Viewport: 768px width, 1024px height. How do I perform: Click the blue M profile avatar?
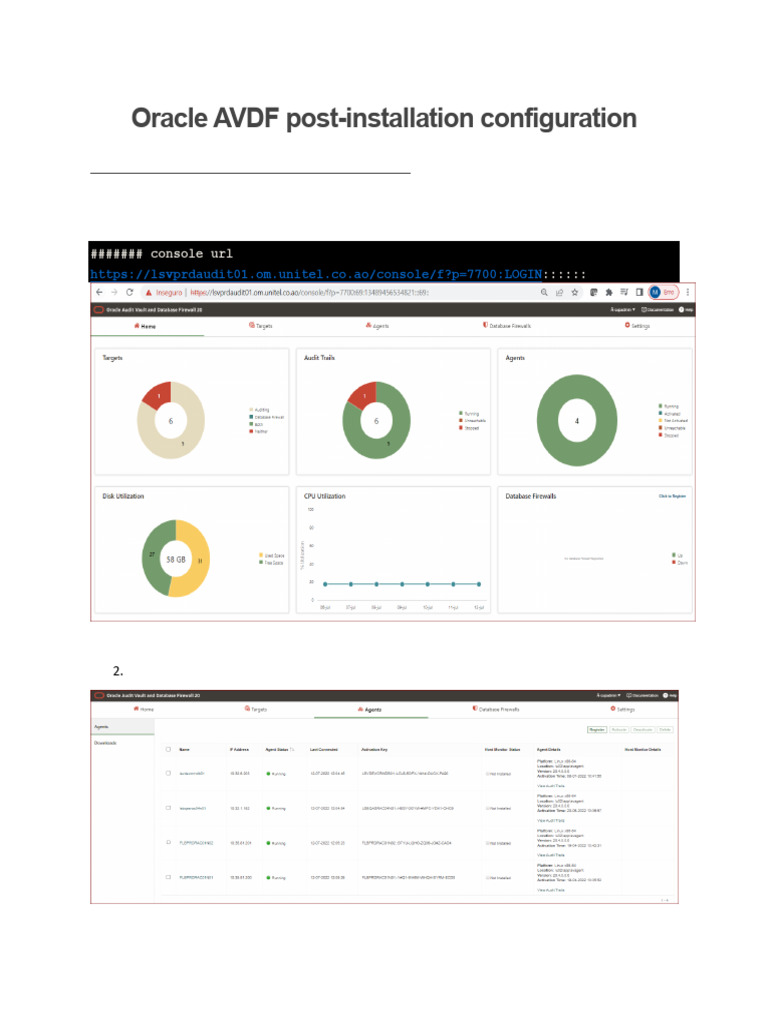click(x=655, y=293)
